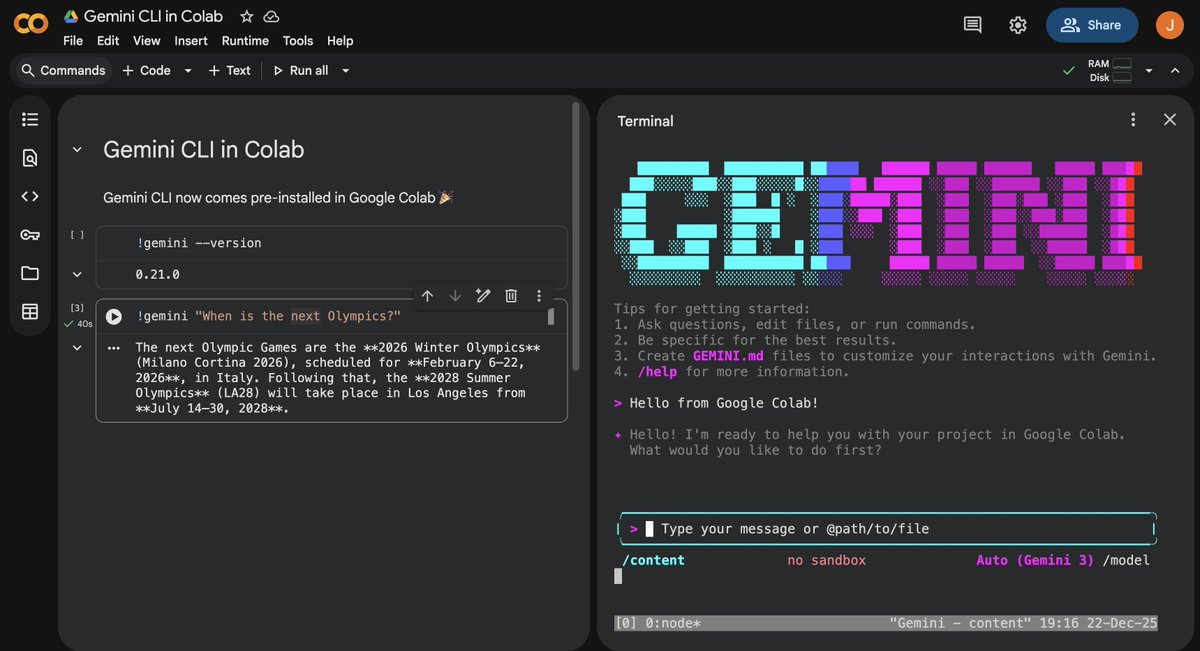Click the edit with AI pencil icon
Screen dimensions: 1200x651
pyautogui.click(x=483, y=296)
